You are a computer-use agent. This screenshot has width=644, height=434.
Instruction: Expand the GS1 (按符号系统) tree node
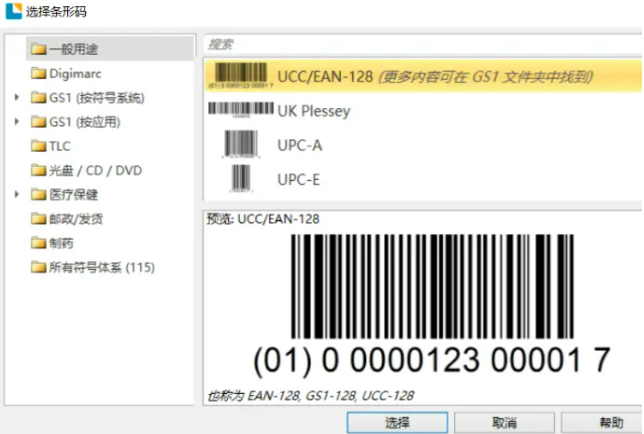[16, 98]
